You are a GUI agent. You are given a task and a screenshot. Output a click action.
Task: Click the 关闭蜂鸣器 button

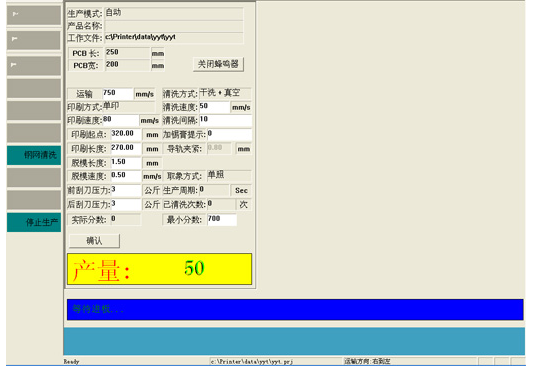(x=218, y=64)
